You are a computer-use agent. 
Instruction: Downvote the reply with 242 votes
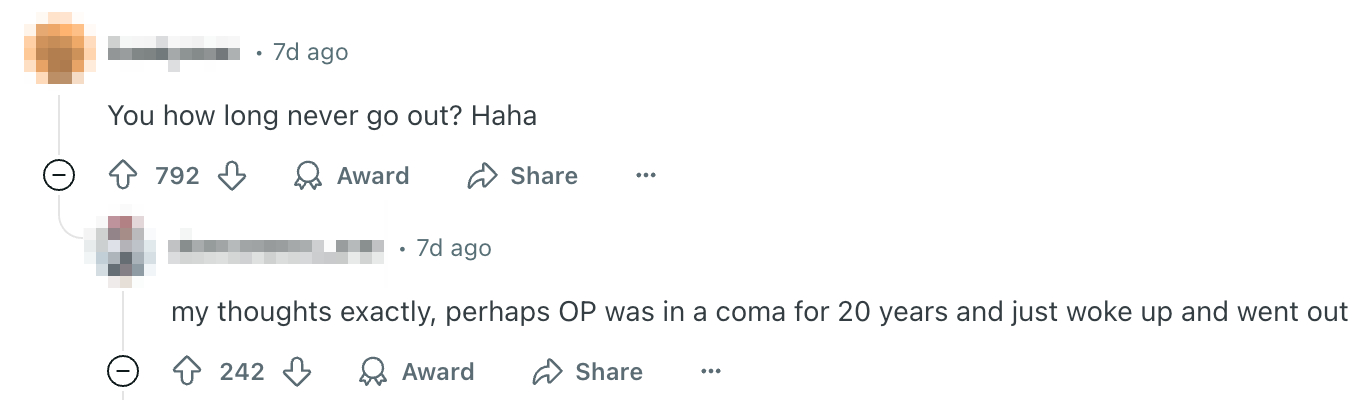(x=297, y=372)
